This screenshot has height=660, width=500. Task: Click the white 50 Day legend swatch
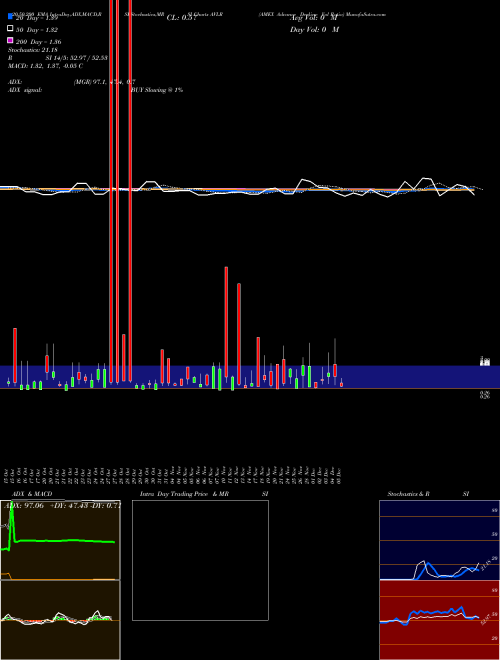(10, 28)
